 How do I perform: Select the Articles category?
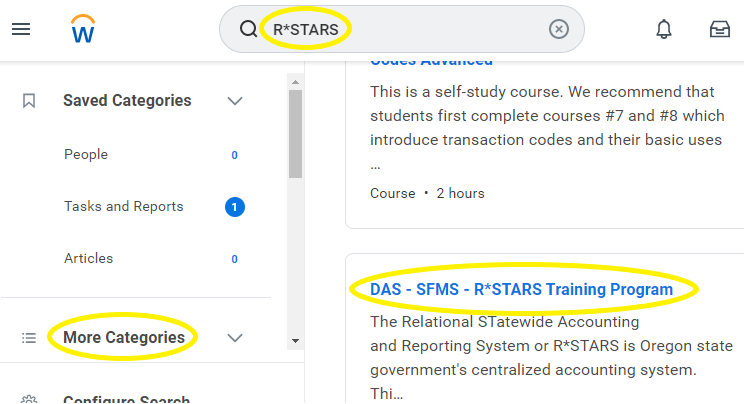pyautogui.click(x=88, y=259)
